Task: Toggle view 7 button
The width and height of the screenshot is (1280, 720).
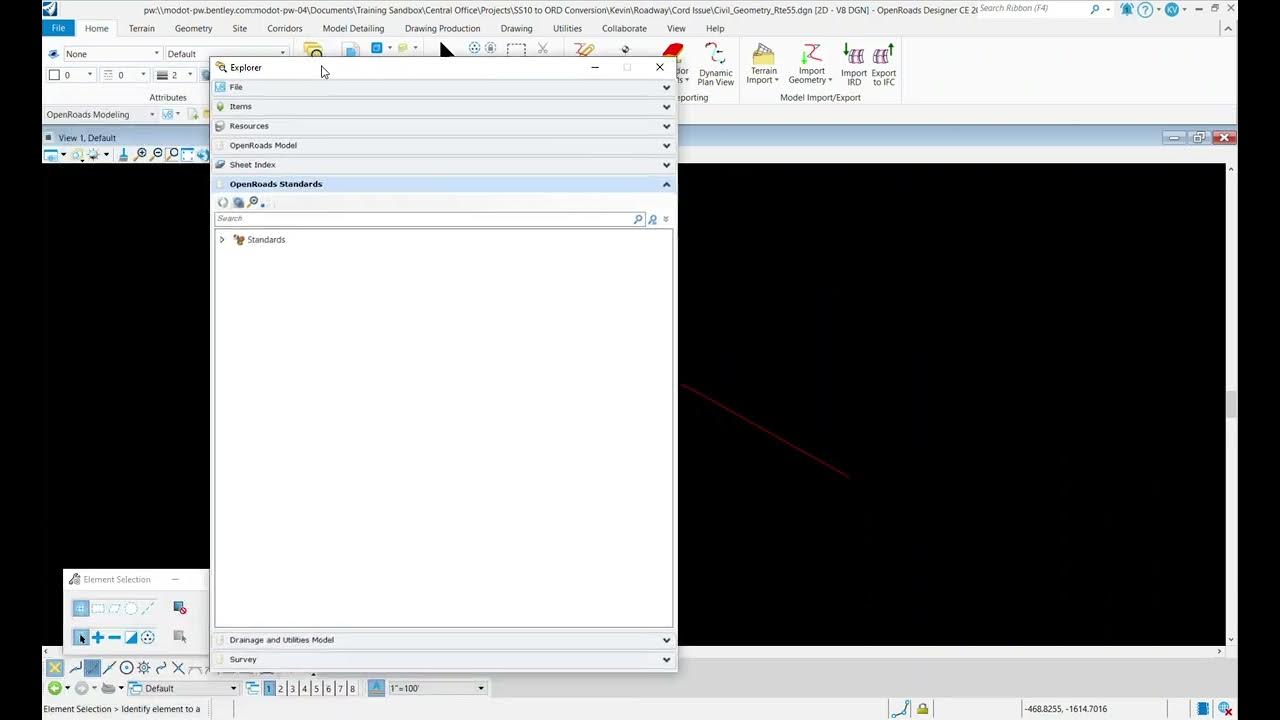Action: click(341, 688)
